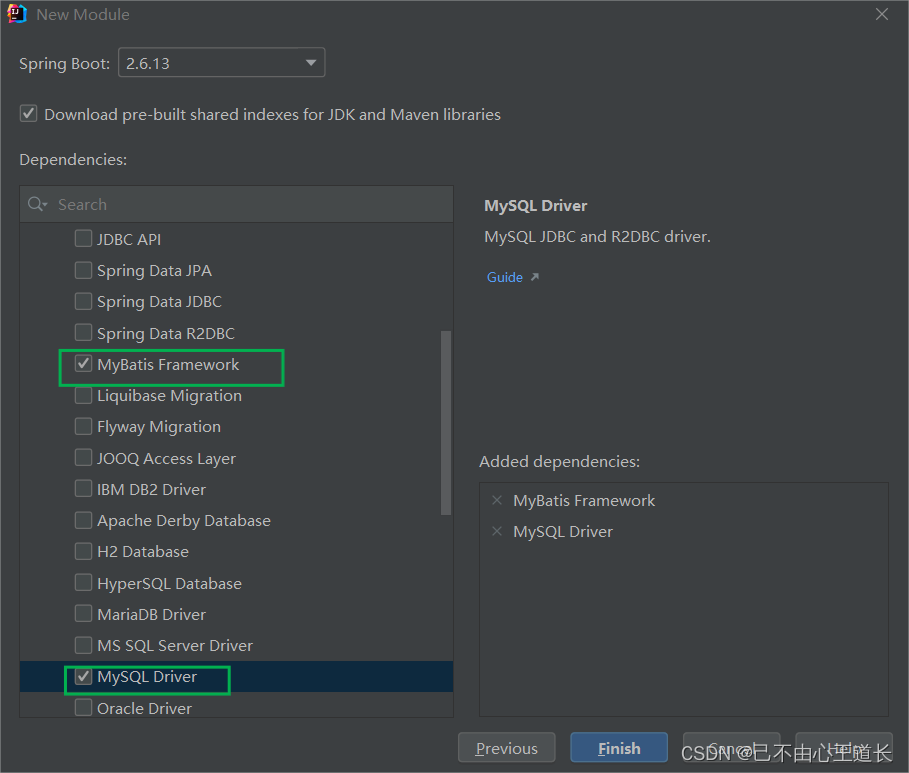The width and height of the screenshot is (909, 773).
Task: Open the Spring Boot version dropdown
Action: pyautogui.click(x=221, y=63)
